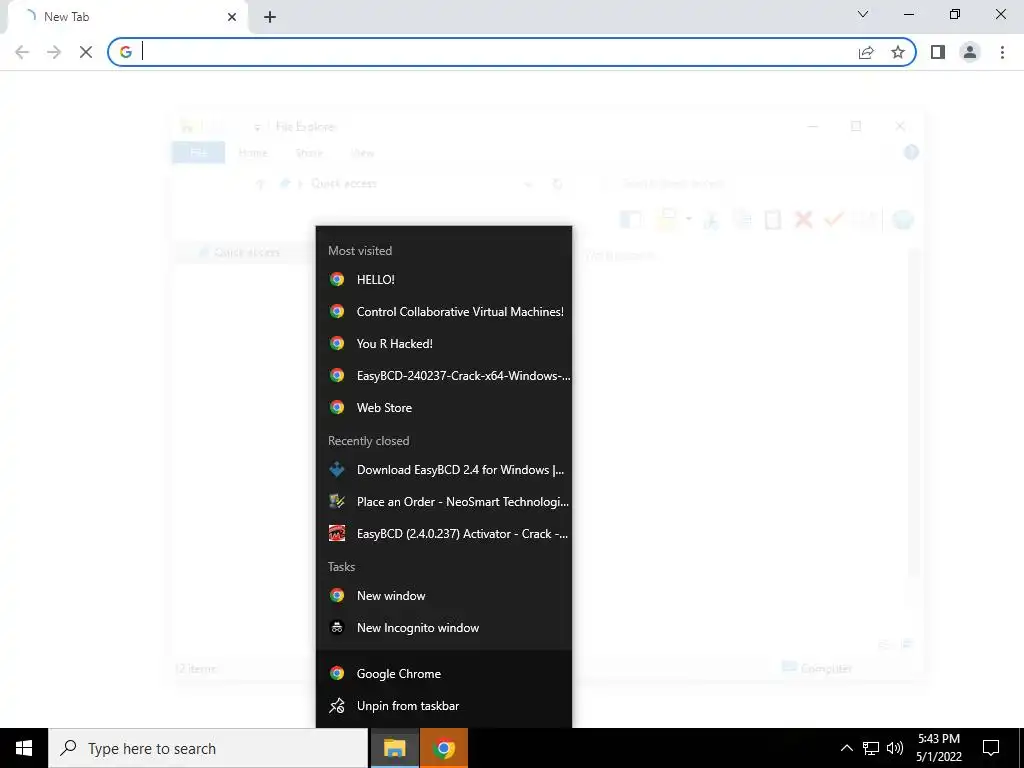1024x768 pixels.
Task: Select Unpin from taskbar
Action: click(x=443, y=705)
